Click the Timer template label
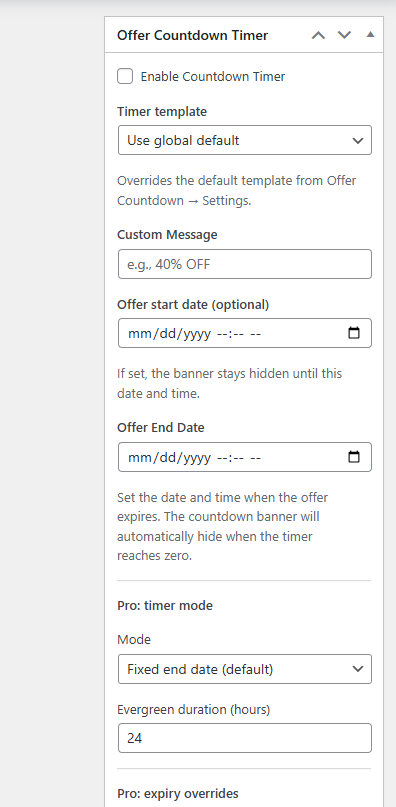Viewport: 396px width, 807px height. point(162,111)
